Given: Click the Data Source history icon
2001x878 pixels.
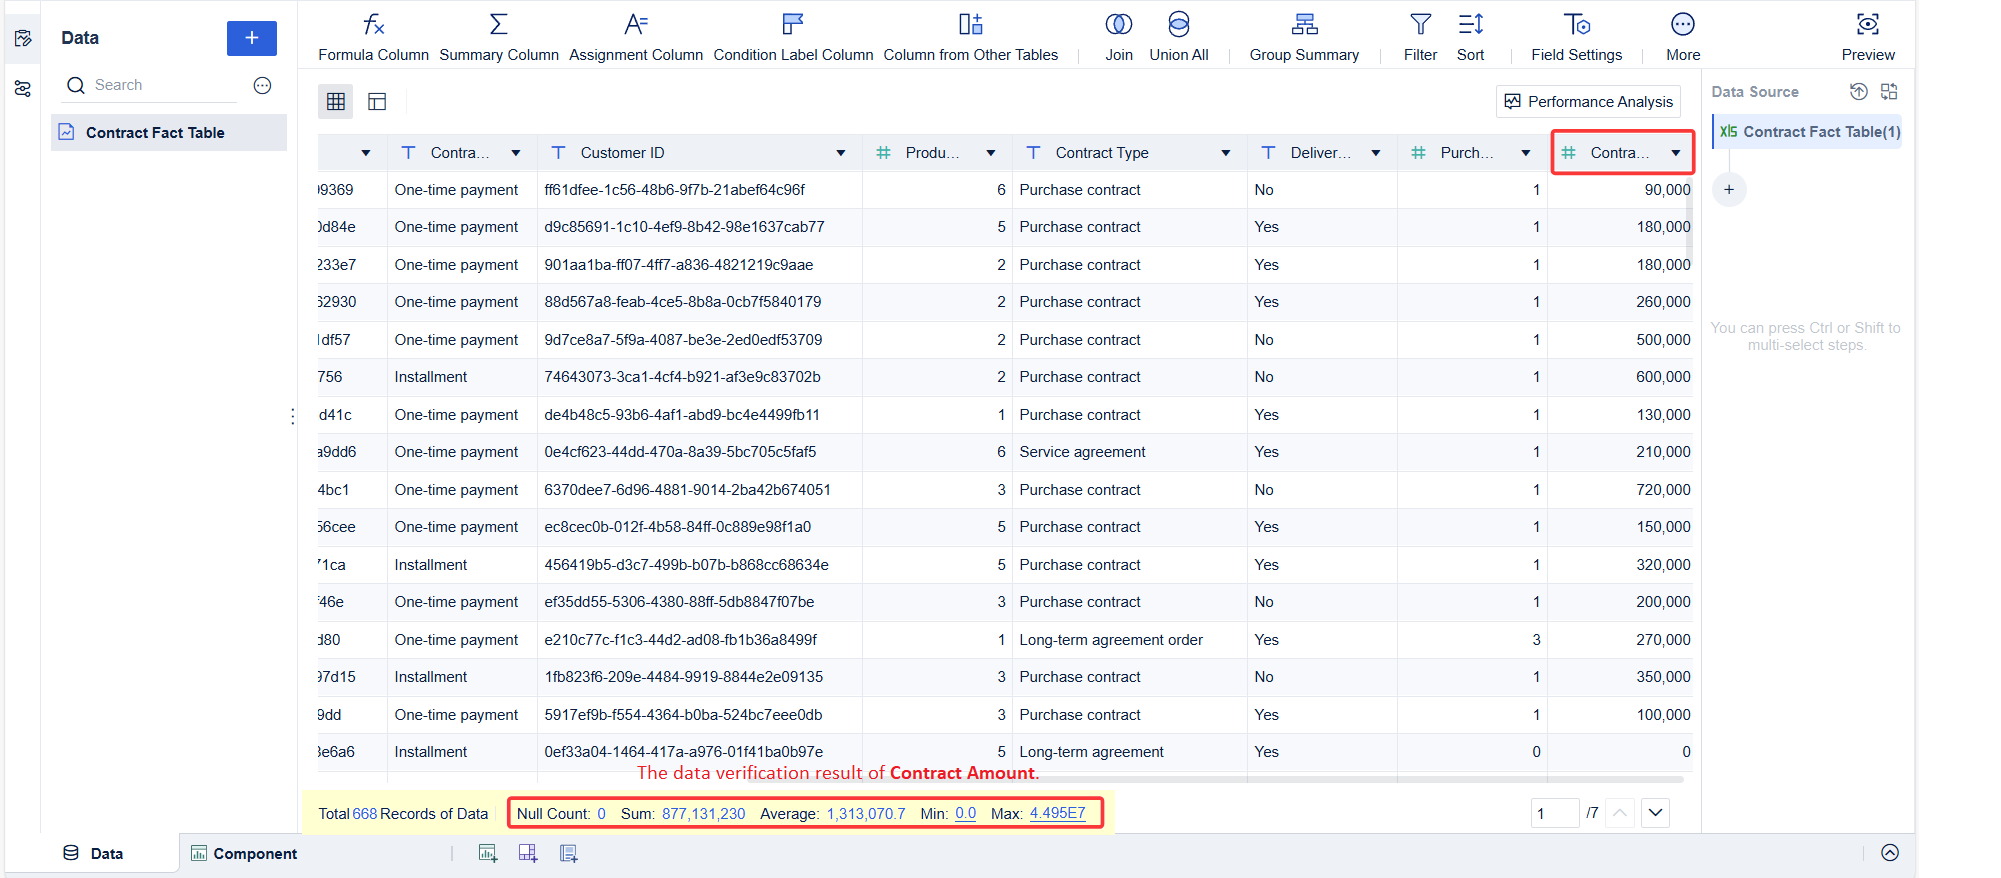Looking at the screenshot, I should 1858,91.
